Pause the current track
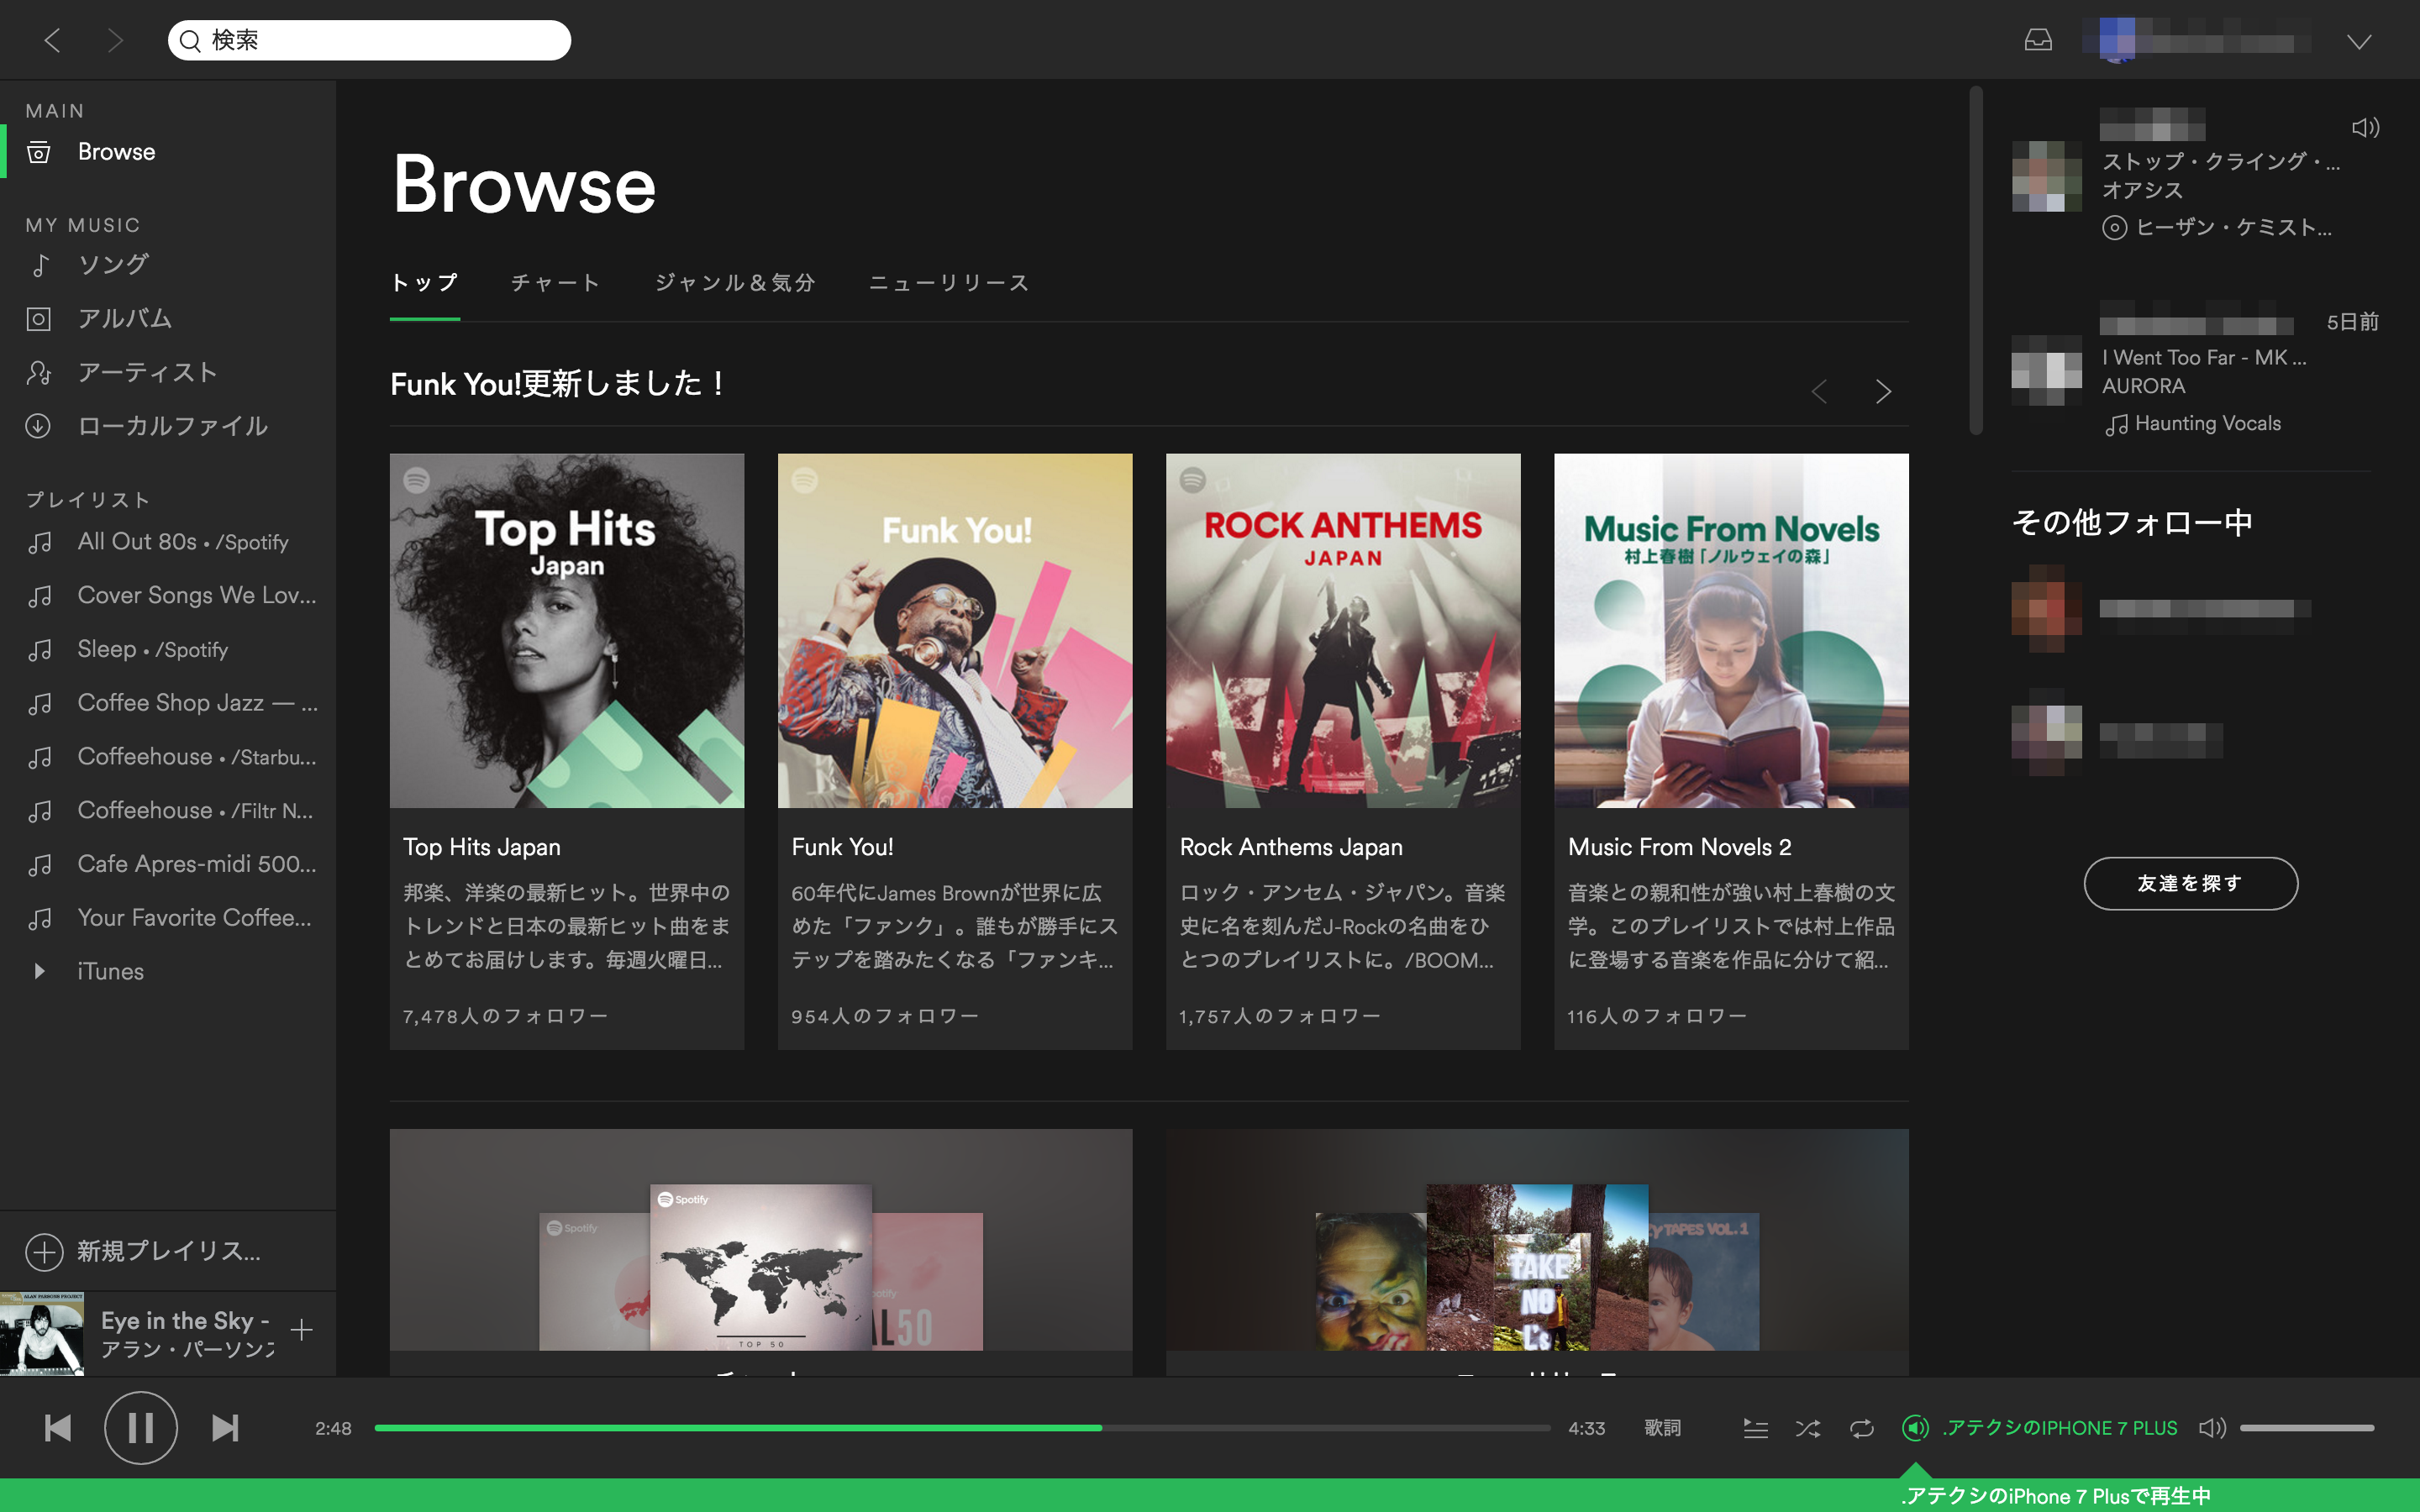This screenshot has width=2420, height=1512. click(x=141, y=1428)
